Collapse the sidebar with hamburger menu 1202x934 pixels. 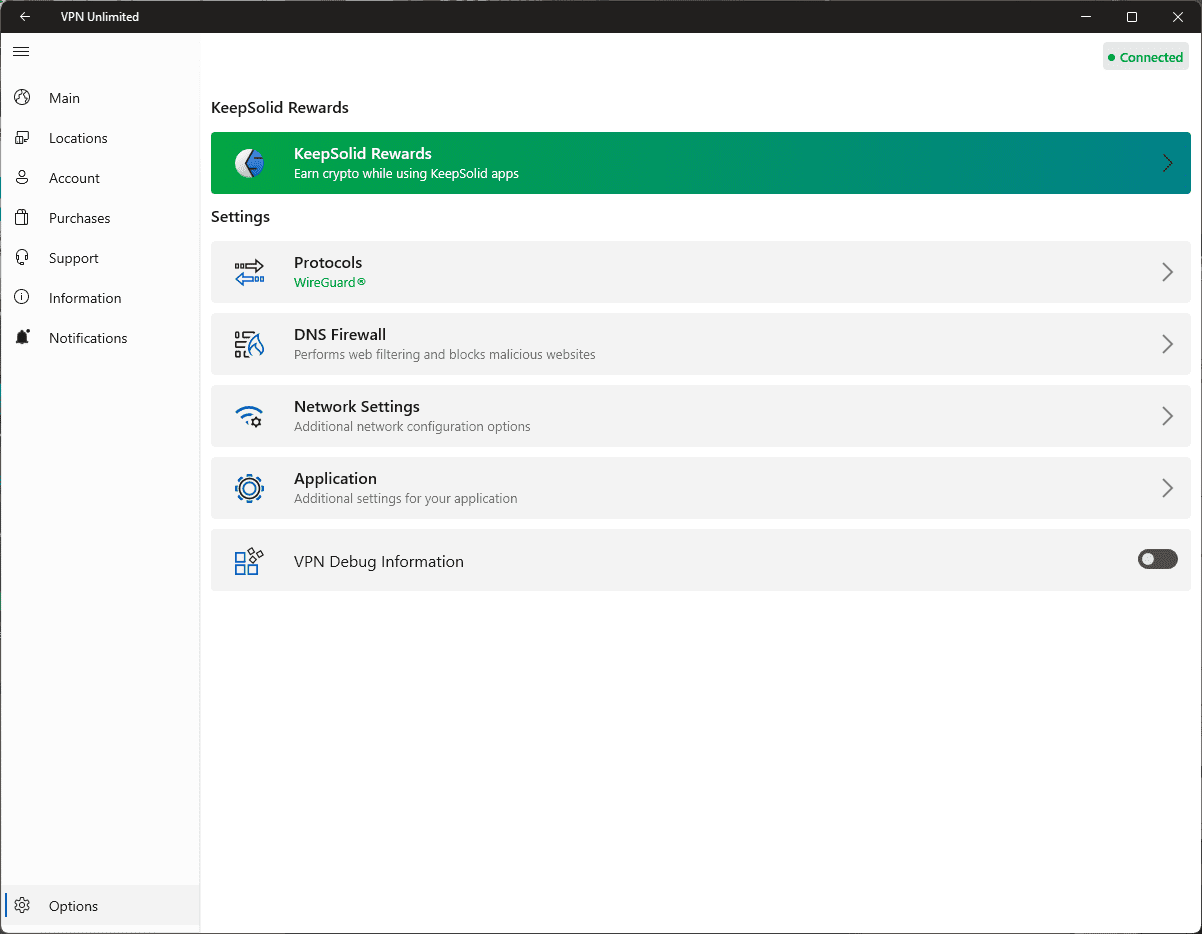pyautogui.click(x=21, y=51)
